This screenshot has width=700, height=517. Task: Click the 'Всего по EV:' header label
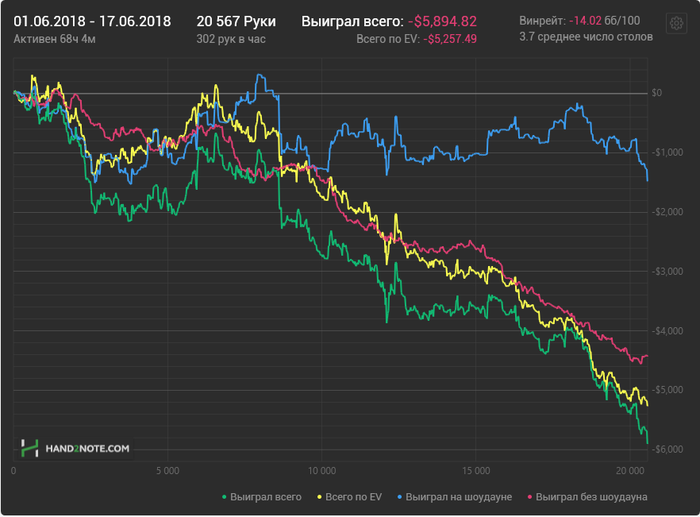(x=388, y=39)
